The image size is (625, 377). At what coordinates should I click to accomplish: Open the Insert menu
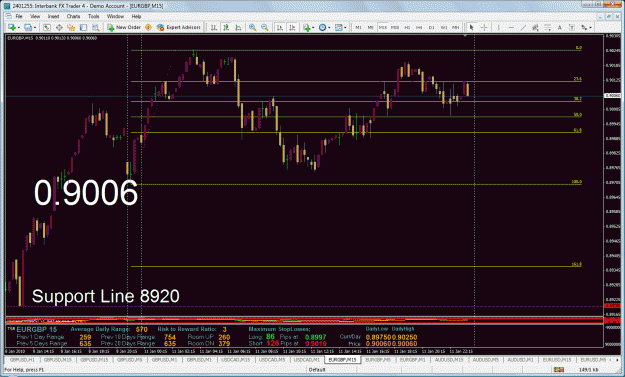coord(53,16)
